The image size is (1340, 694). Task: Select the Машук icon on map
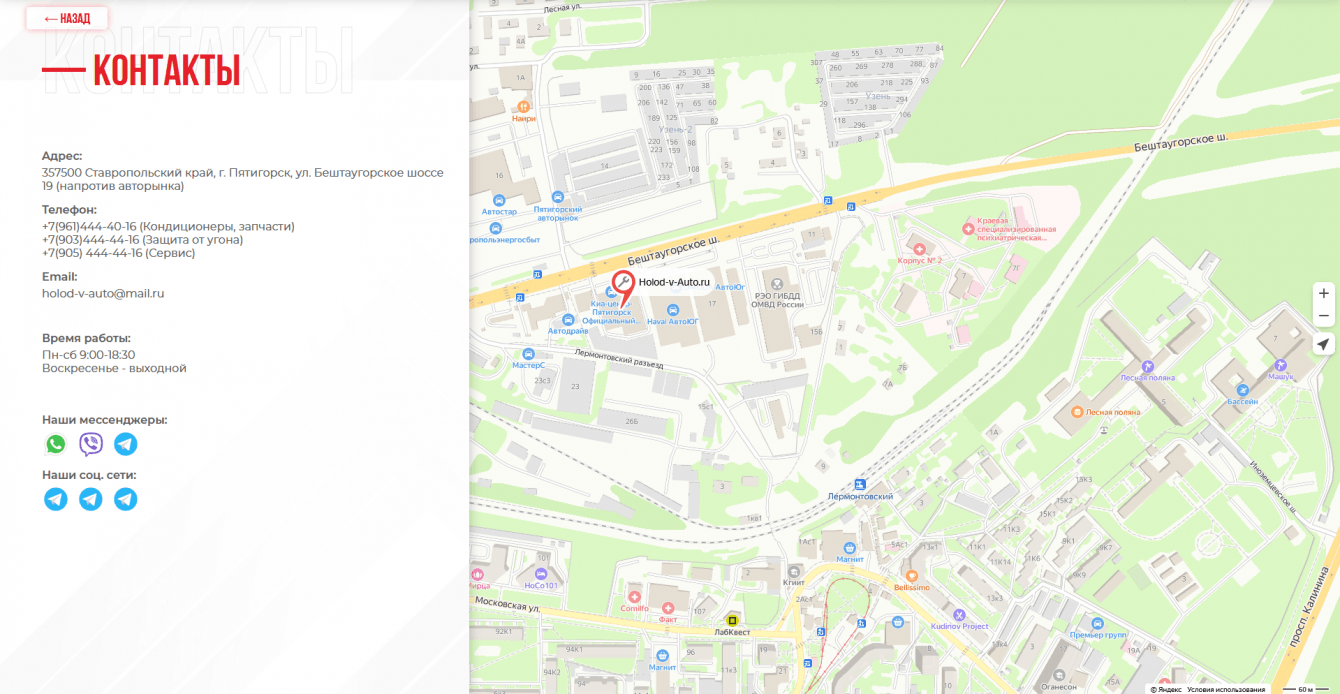(x=1281, y=365)
